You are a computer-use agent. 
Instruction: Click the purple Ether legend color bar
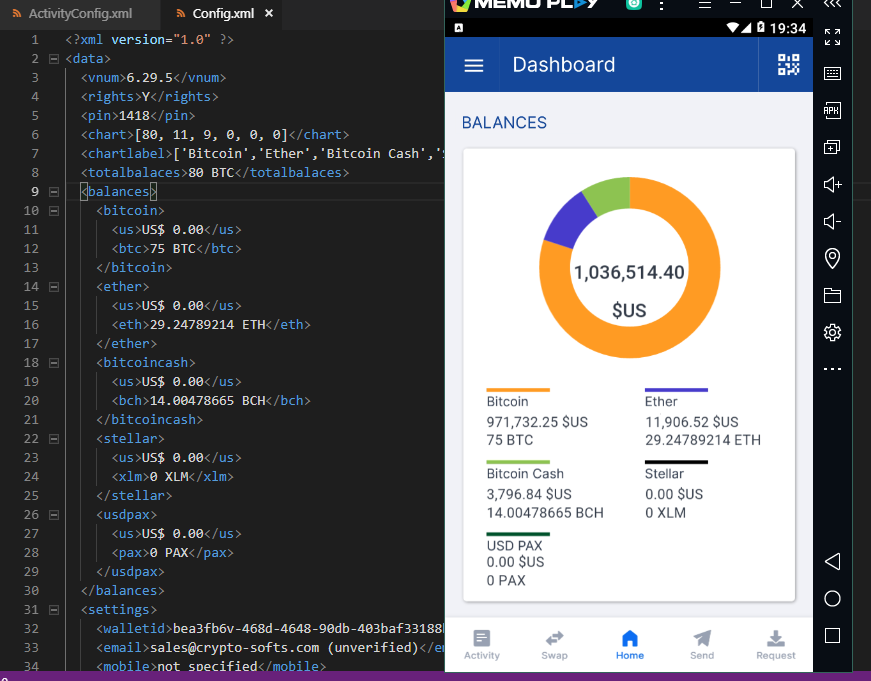click(x=676, y=390)
